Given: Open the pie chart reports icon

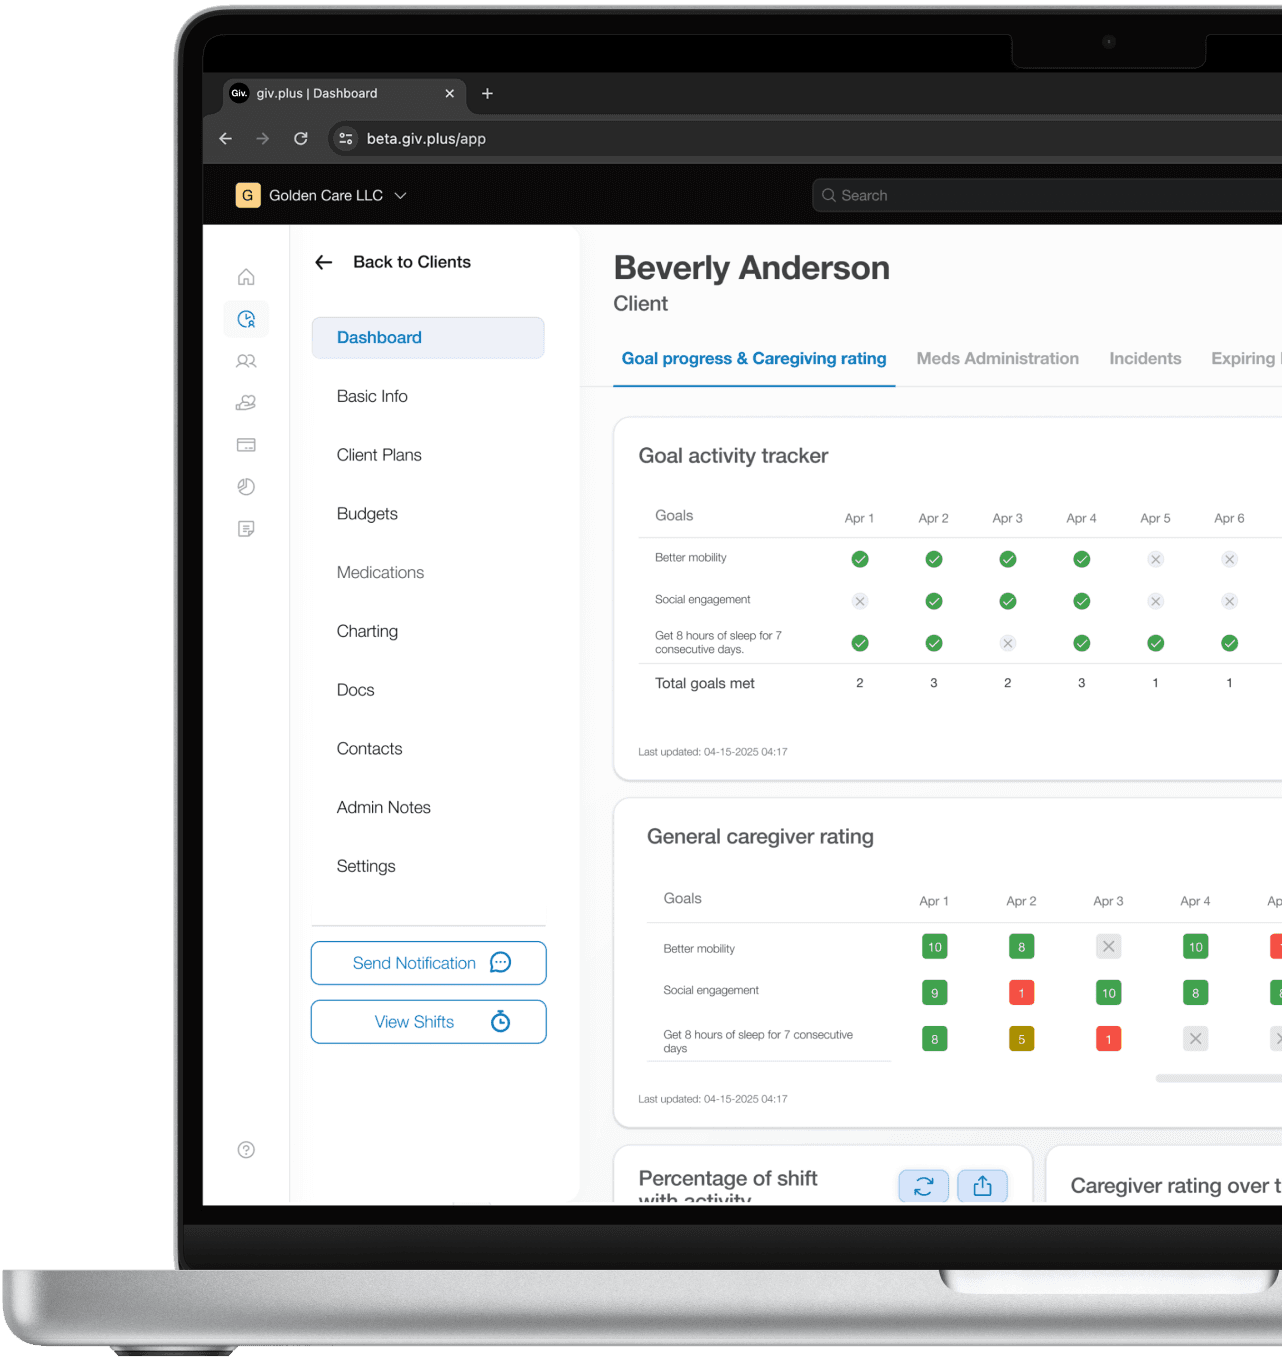Looking at the screenshot, I should 246,487.
